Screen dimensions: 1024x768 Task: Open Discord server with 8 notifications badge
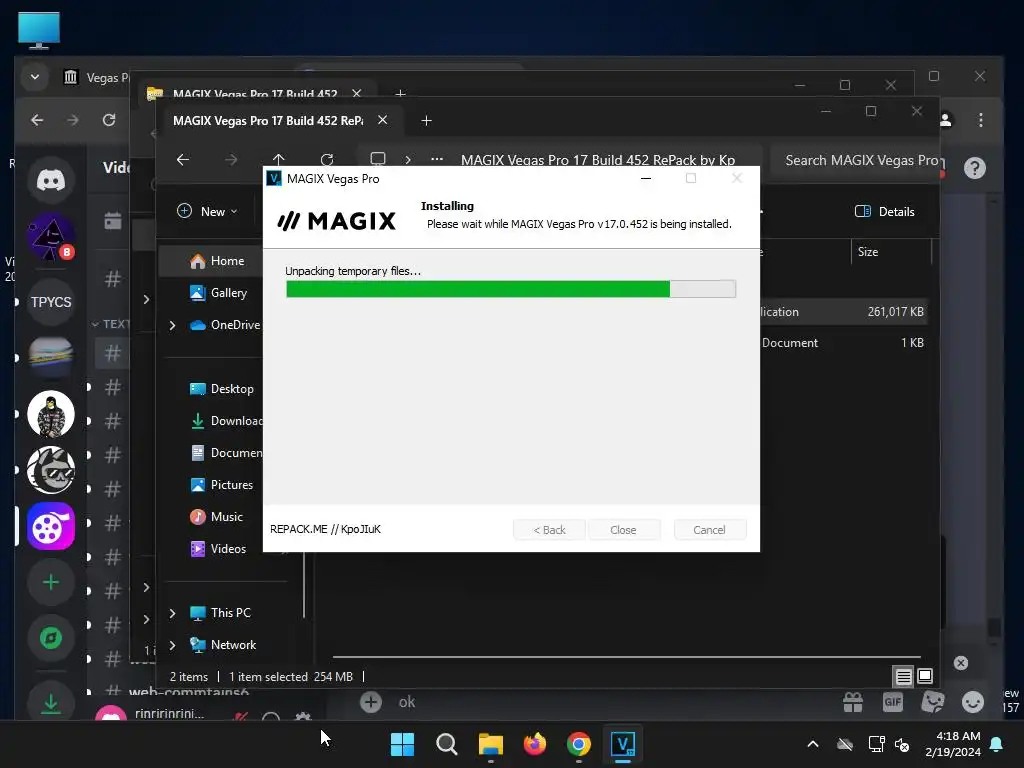[x=50, y=236]
